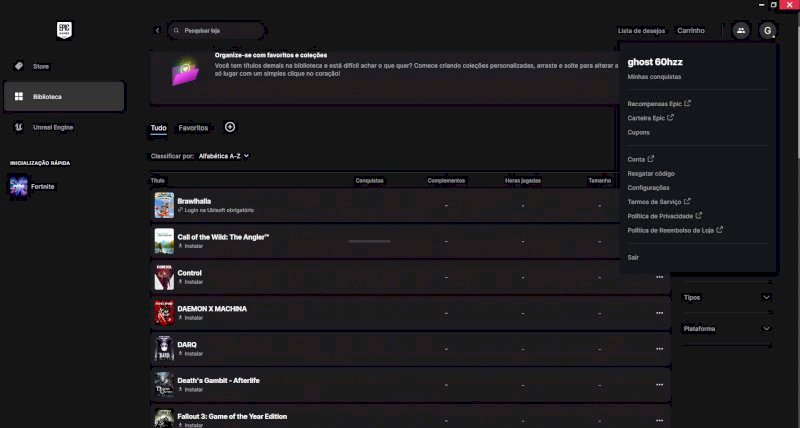This screenshot has height=428, width=800.
Task: Click the Título column header
Action: click(x=158, y=181)
